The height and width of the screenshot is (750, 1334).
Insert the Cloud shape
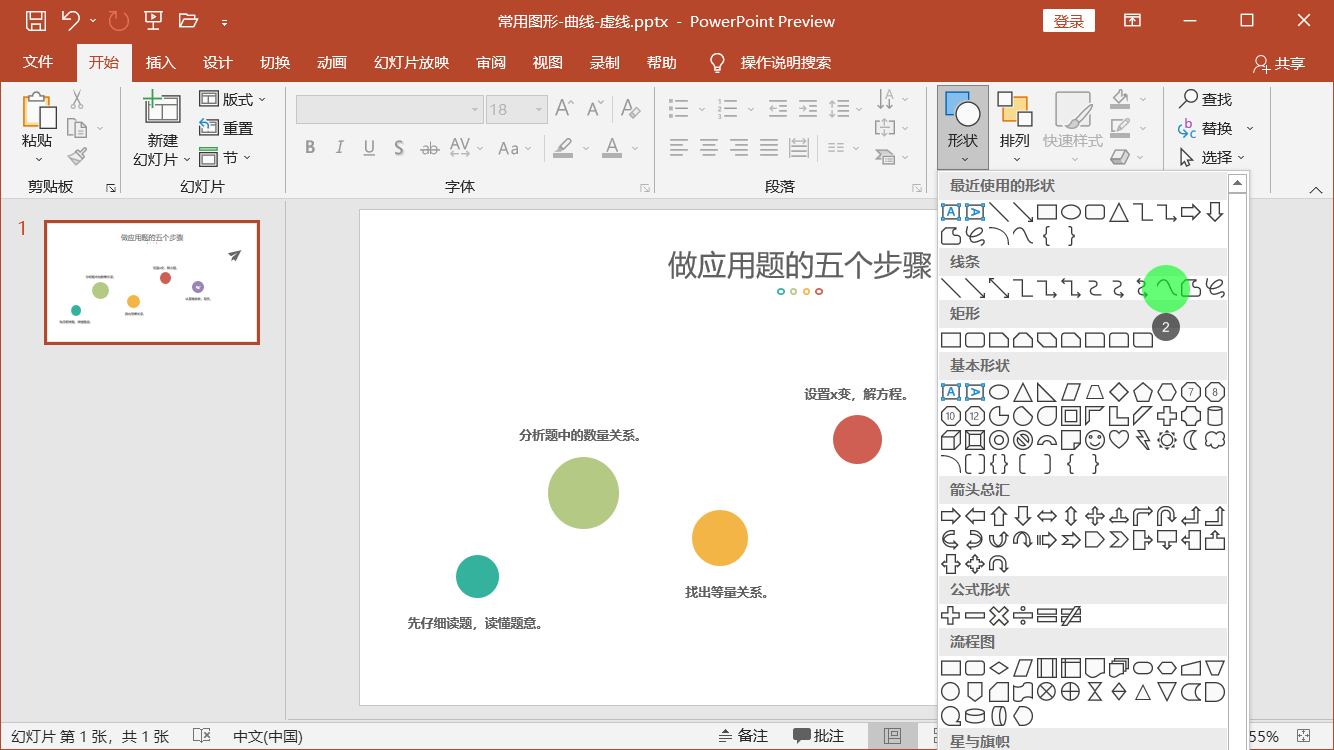pos(1215,440)
